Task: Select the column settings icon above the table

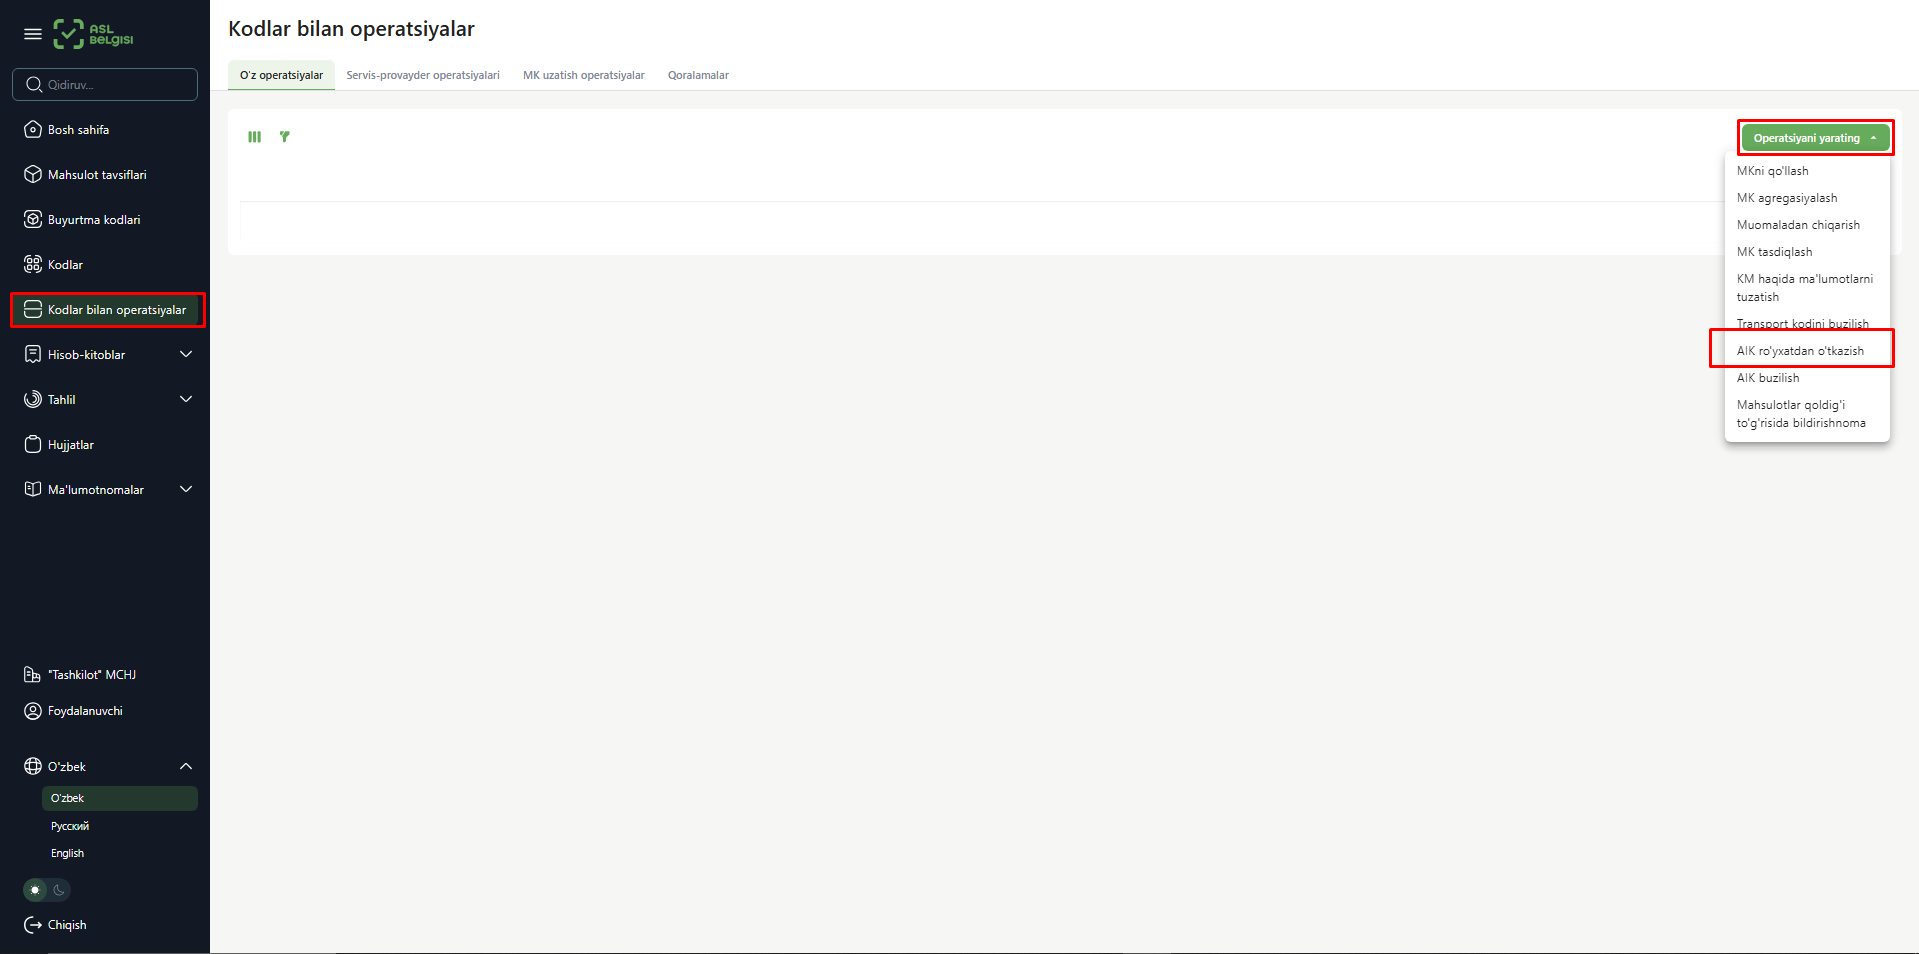Action: (x=255, y=136)
